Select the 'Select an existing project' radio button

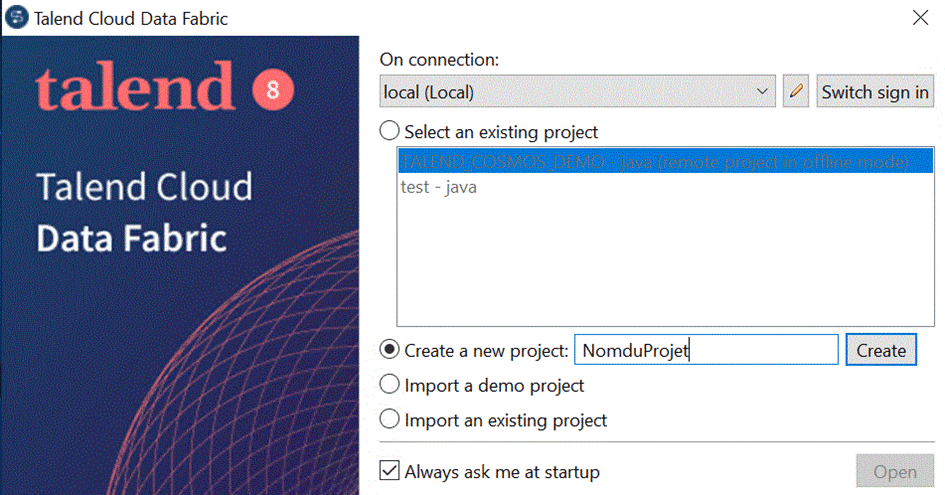(x=389, y=131)
